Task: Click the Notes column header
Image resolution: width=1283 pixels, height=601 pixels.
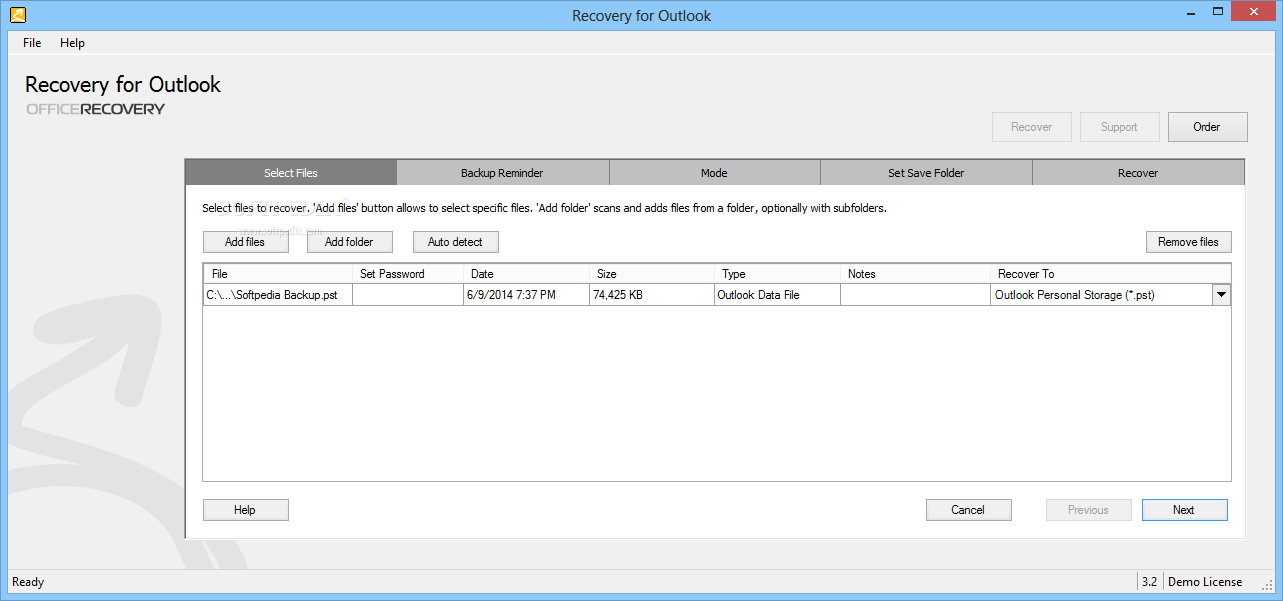Action: click(x=915, y=274)
